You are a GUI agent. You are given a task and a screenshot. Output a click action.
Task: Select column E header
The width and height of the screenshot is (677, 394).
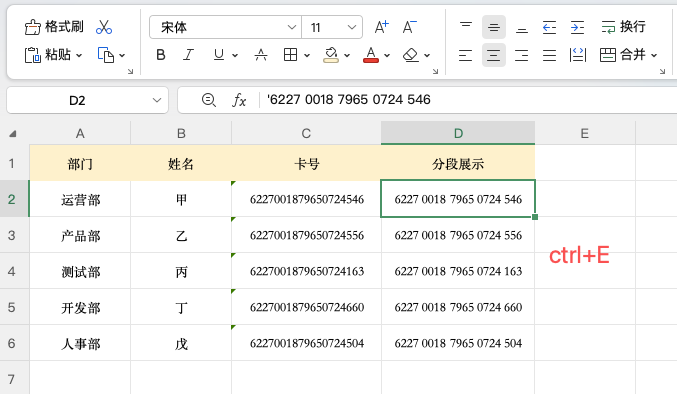click(x=585, y=133)
